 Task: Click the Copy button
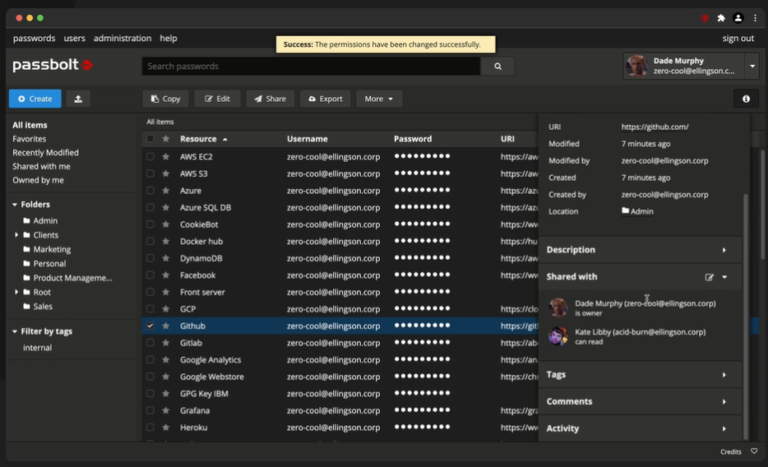166,98
